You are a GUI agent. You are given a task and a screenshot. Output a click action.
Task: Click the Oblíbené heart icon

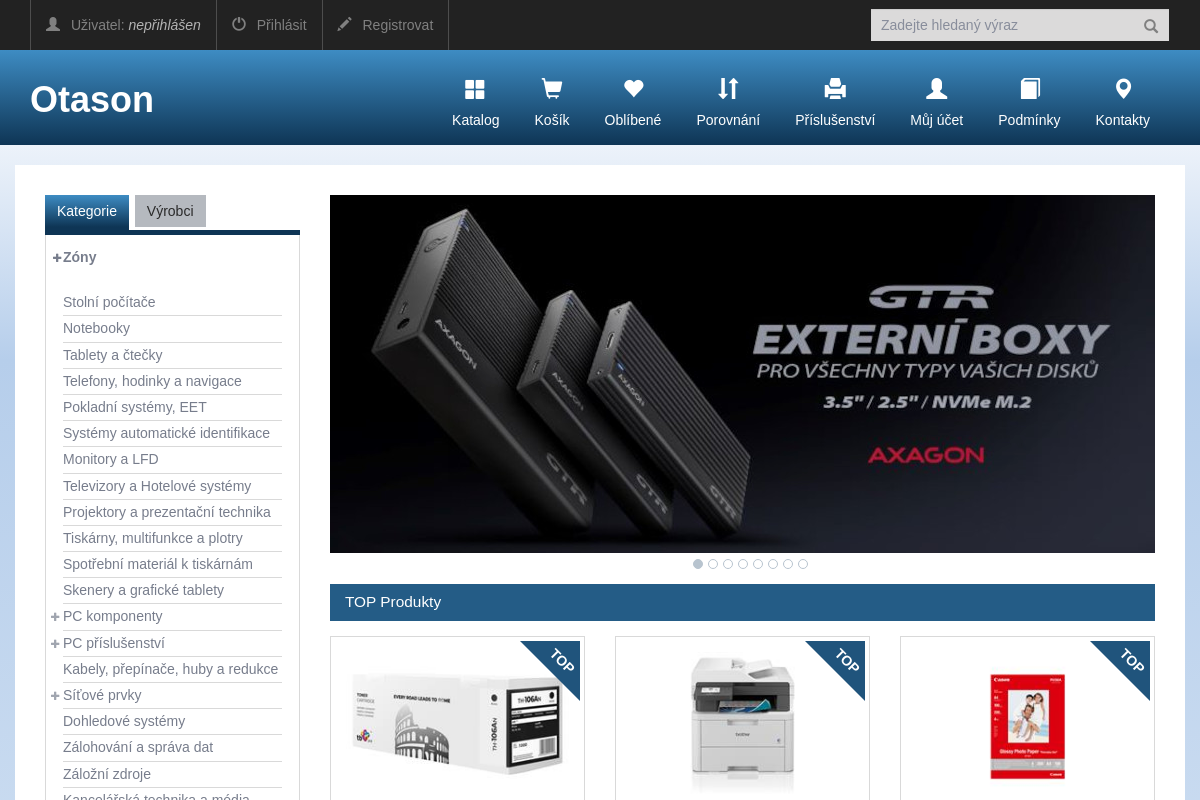pos(633,89)
